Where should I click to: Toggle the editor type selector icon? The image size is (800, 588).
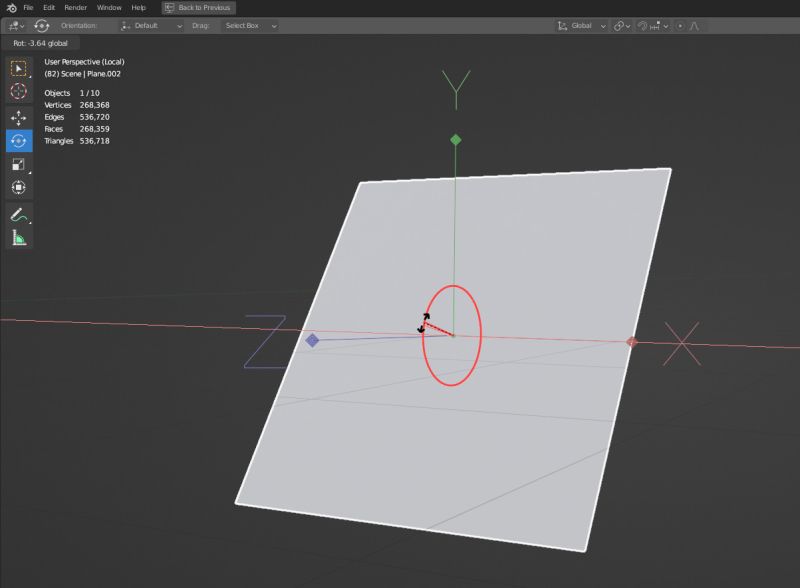click(x=12, y=26)
